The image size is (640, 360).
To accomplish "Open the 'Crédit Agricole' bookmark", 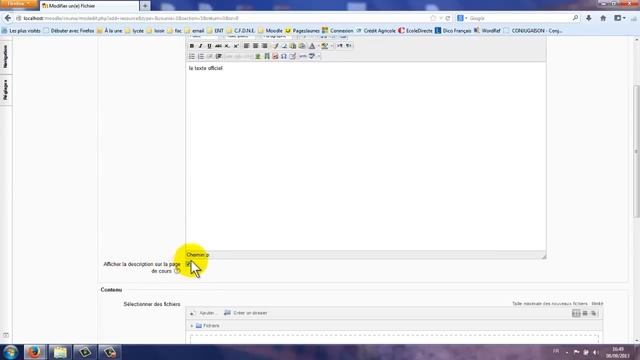I will 376,31.
